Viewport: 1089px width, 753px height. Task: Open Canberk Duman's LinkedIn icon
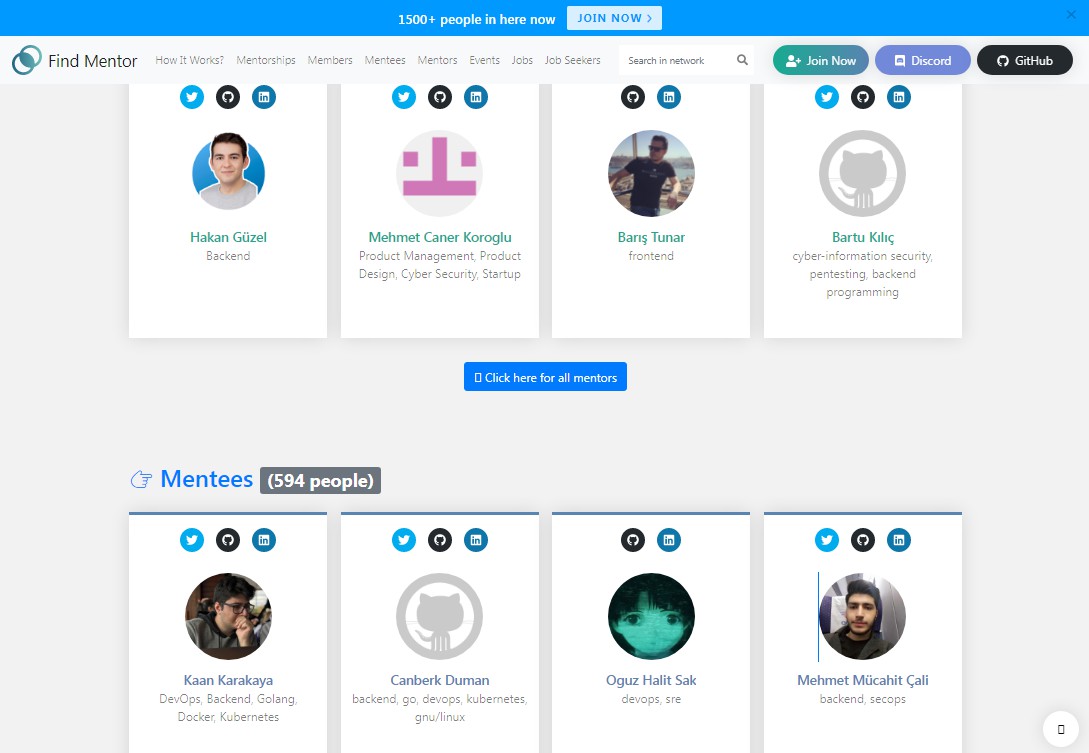click(x=476, y=540)
